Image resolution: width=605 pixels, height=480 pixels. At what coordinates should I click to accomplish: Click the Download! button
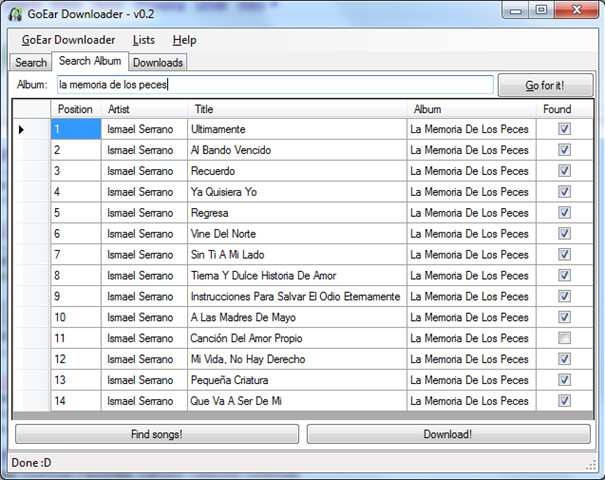point(448,434)
